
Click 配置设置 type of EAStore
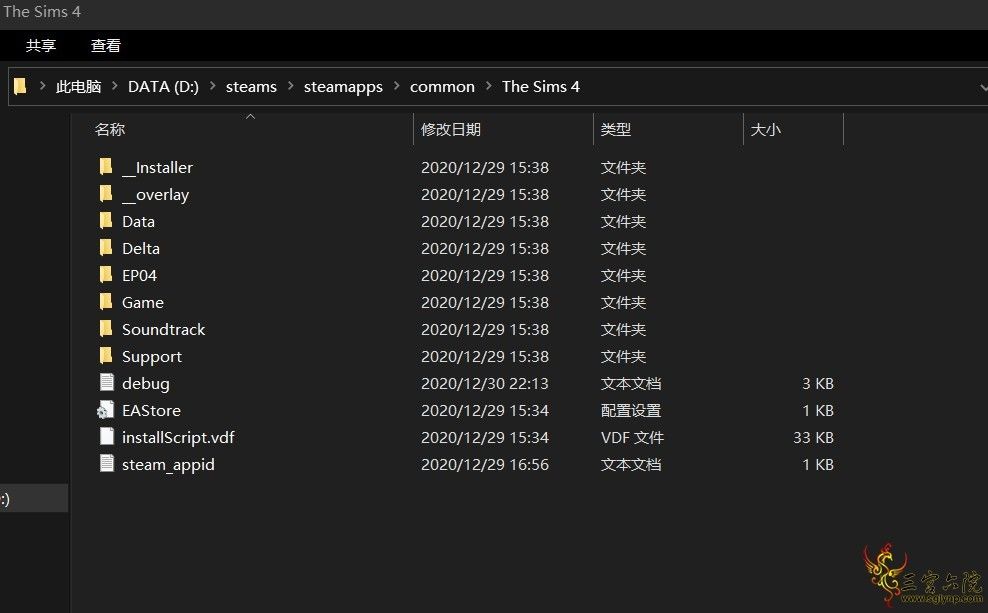tap(631, 410)
